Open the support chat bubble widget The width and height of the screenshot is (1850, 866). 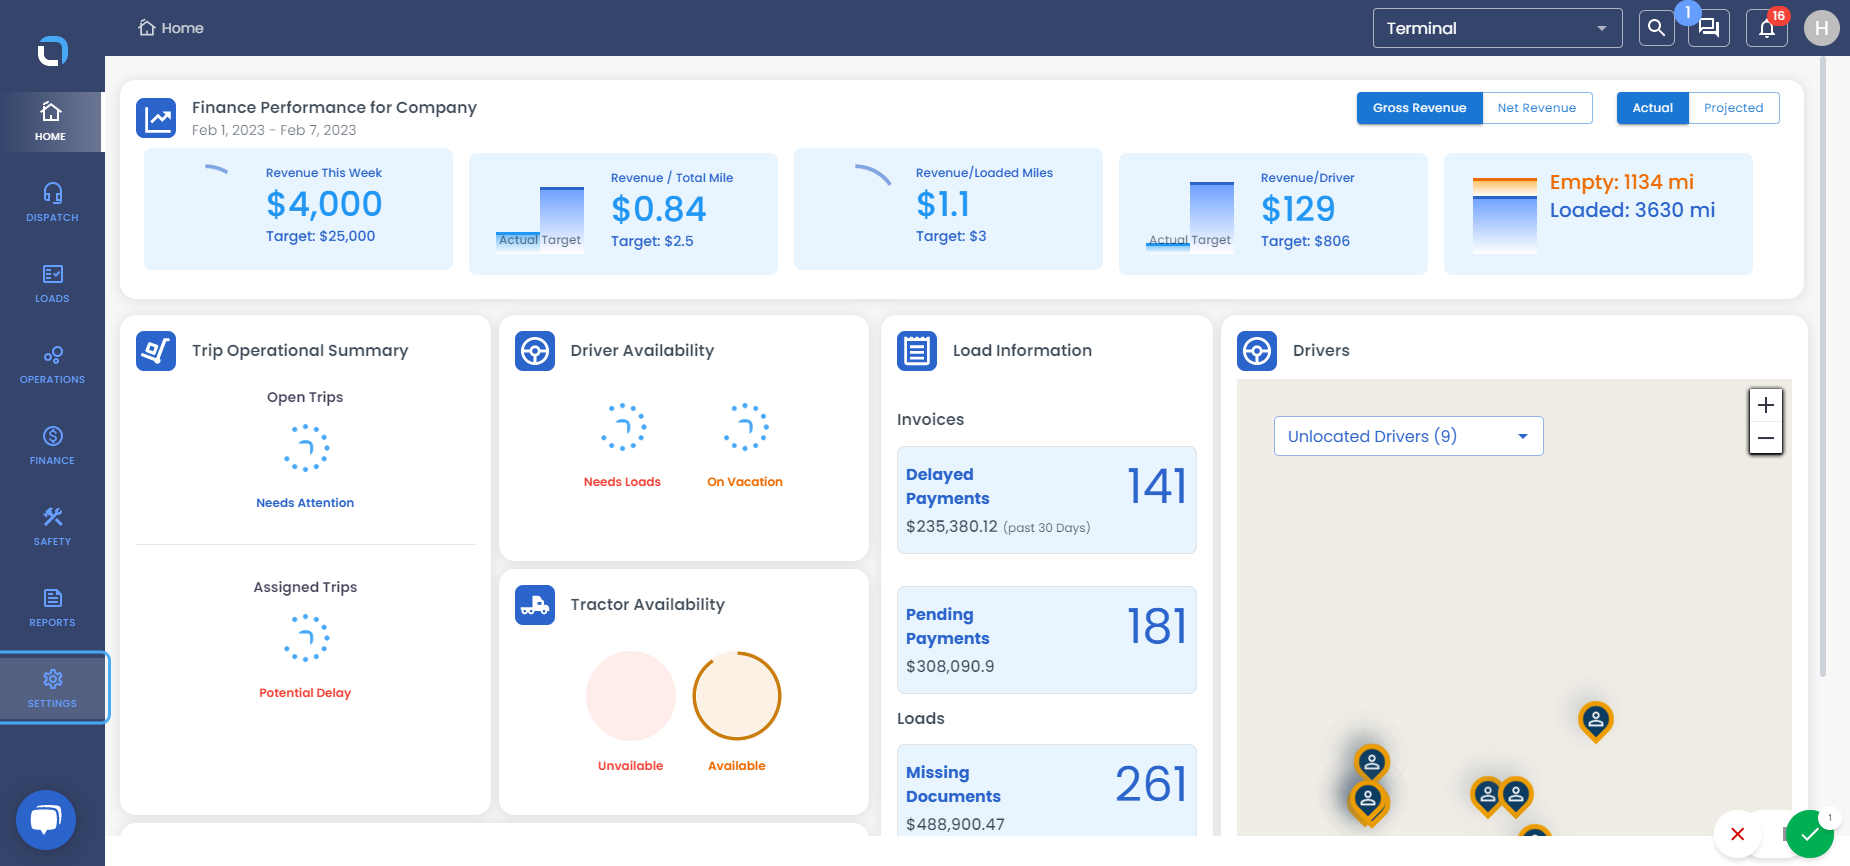click(46, 820)
